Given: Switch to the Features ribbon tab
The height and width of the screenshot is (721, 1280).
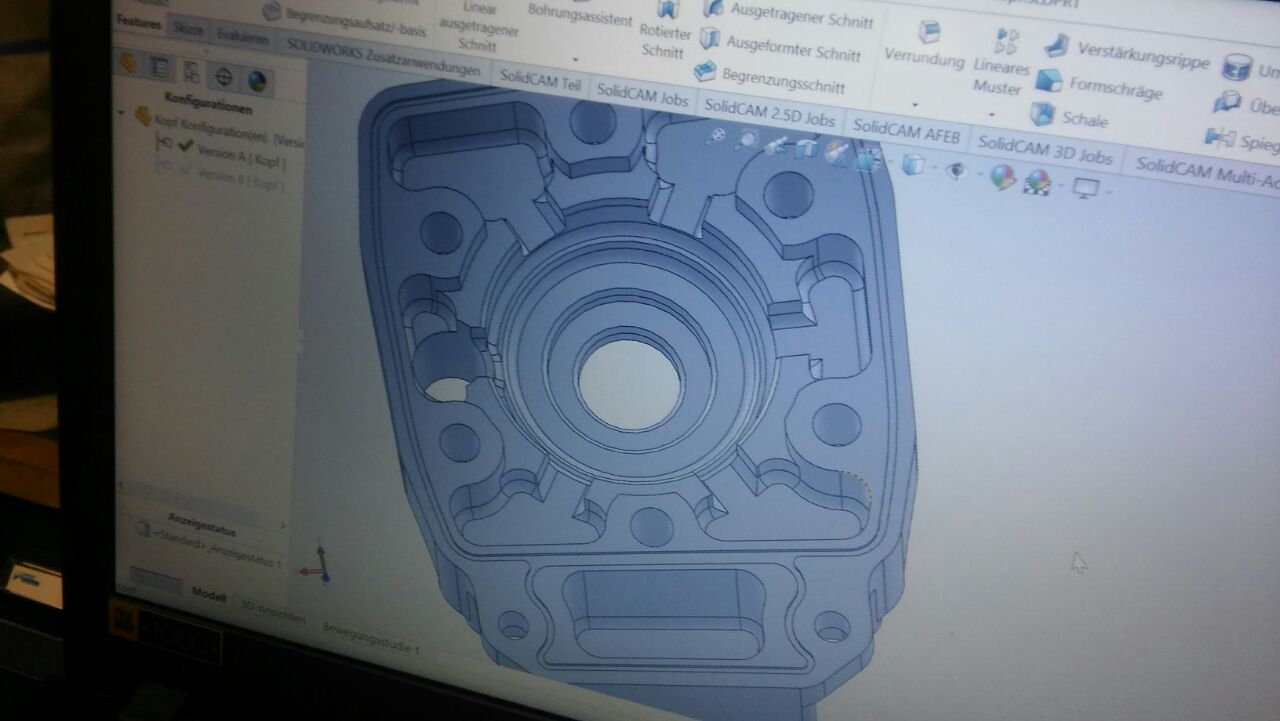Looking at the screenshot, I should pos(139,22).
